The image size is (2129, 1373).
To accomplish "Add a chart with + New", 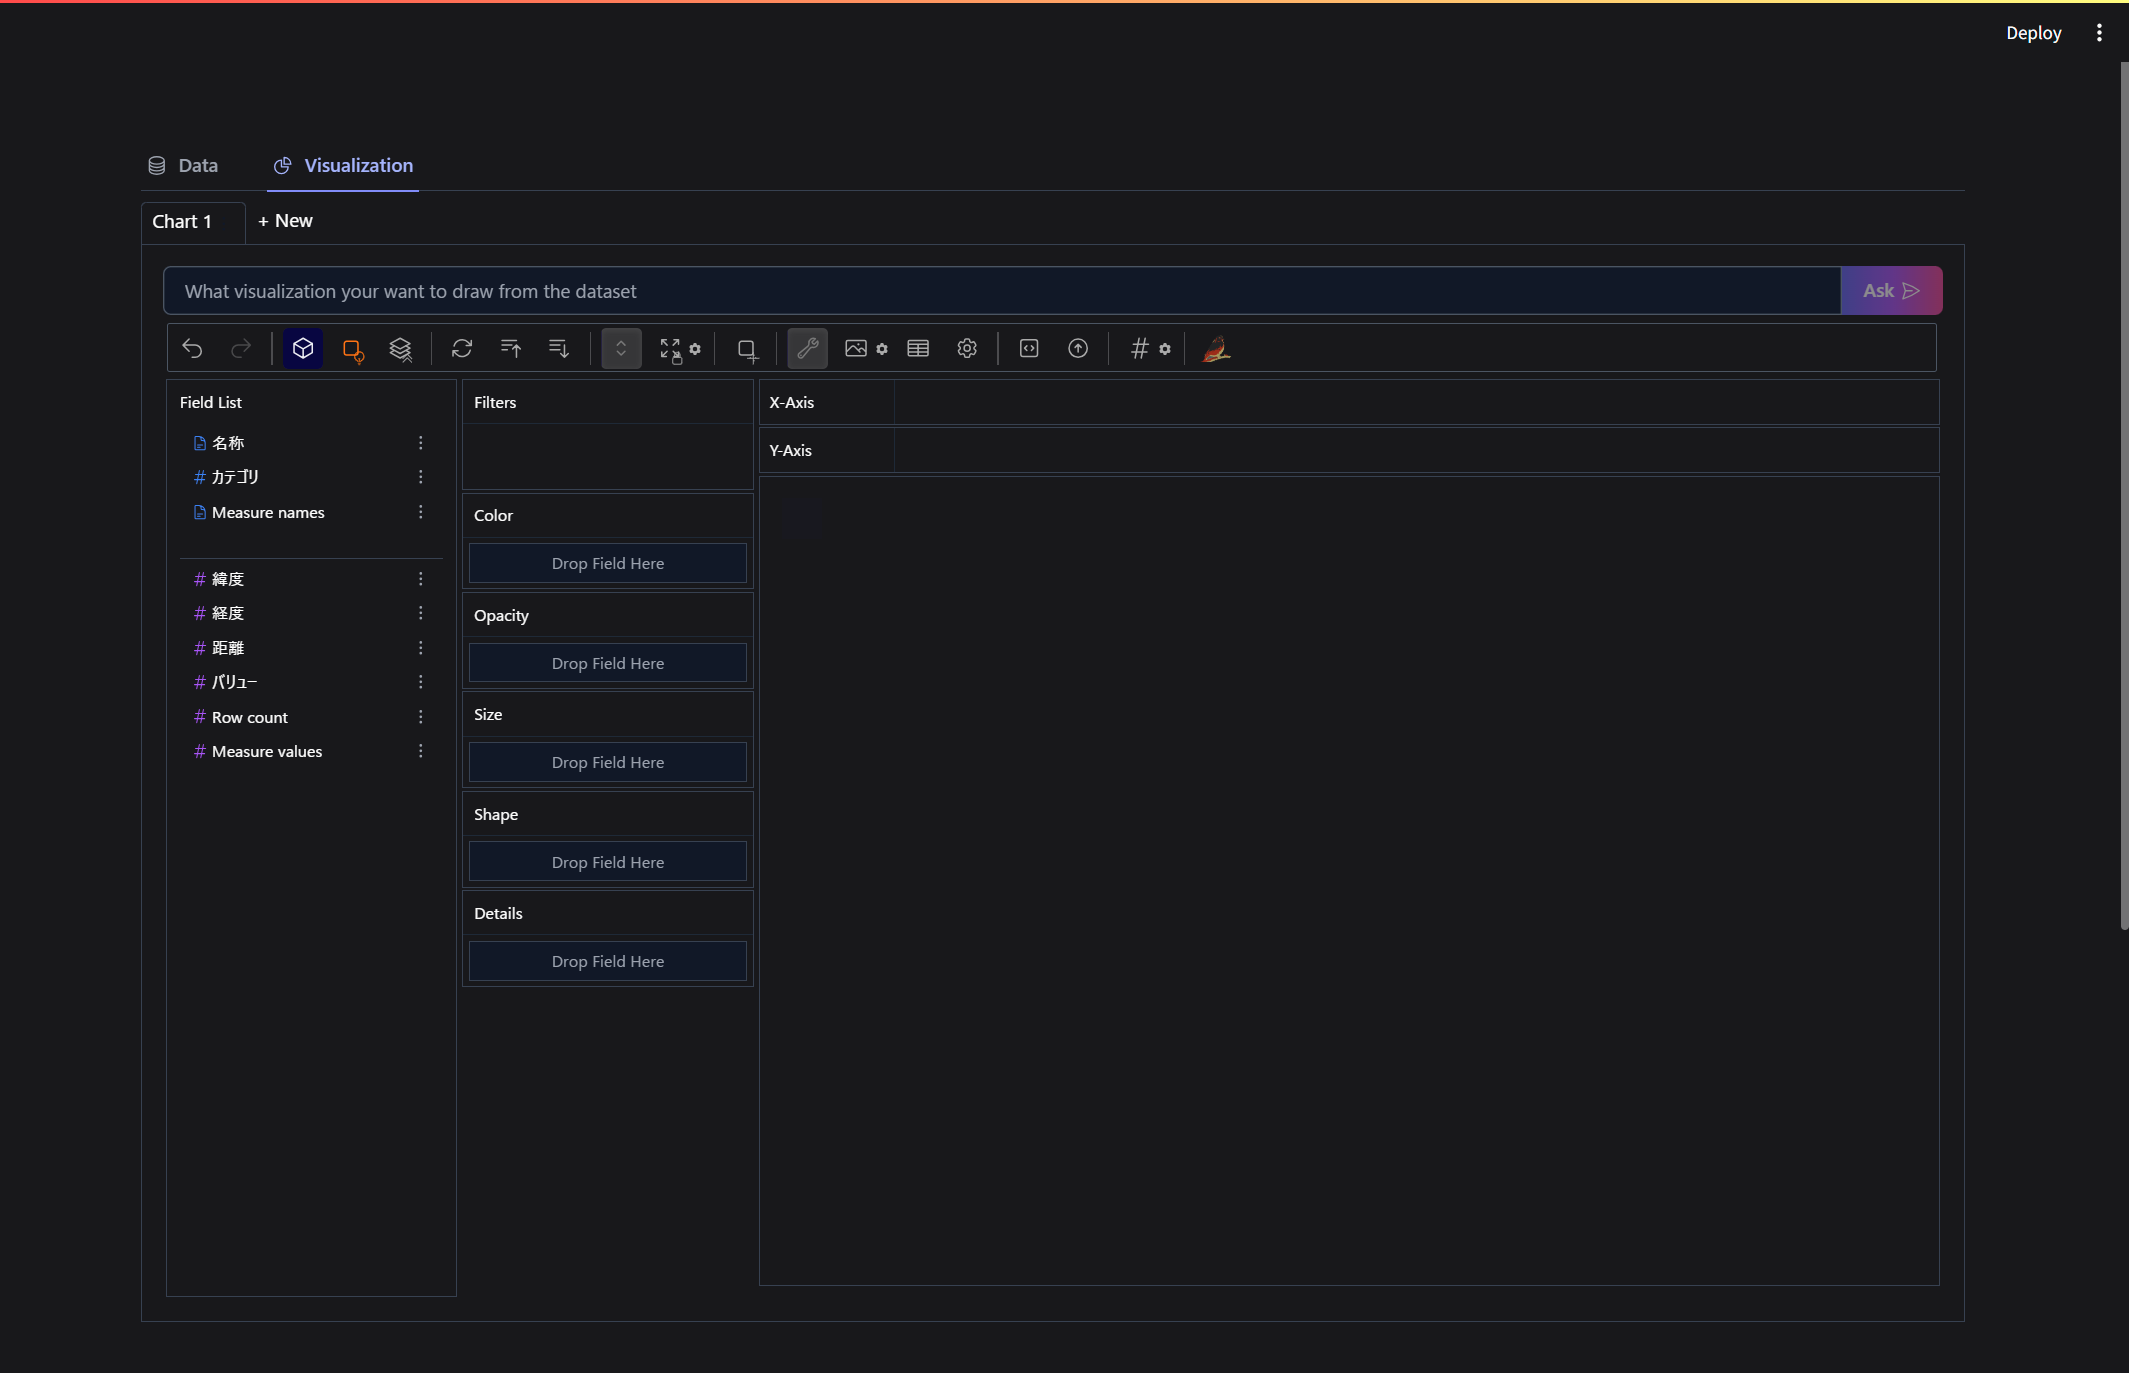I will (x=285, y=221).
